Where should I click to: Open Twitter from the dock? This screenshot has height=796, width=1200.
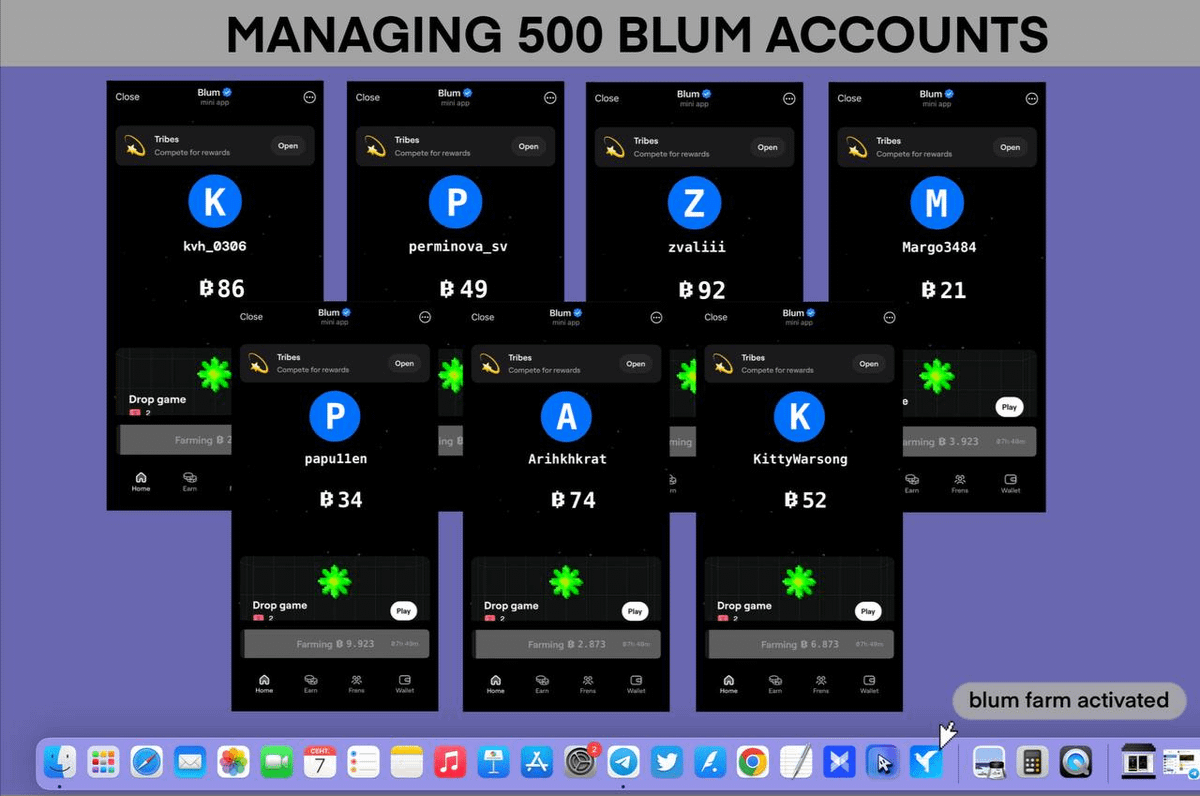[667, 763]
